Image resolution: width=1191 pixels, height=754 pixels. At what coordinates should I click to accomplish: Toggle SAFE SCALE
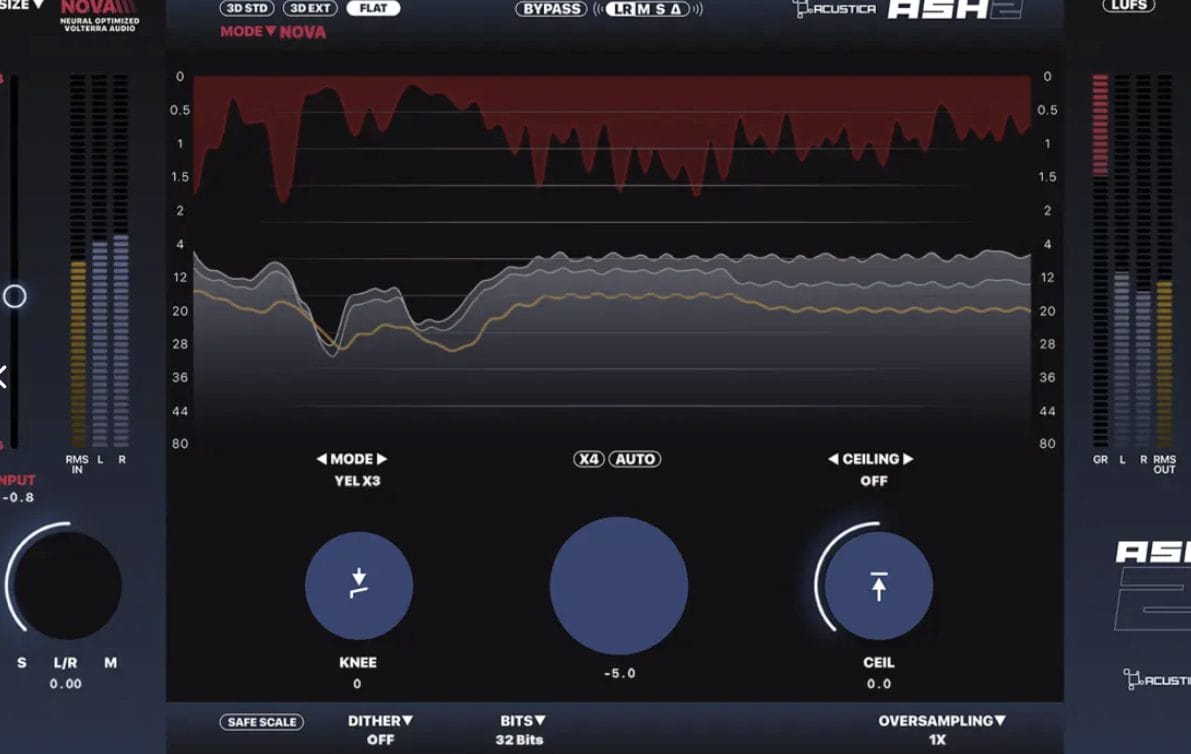(x=262, y=721)
